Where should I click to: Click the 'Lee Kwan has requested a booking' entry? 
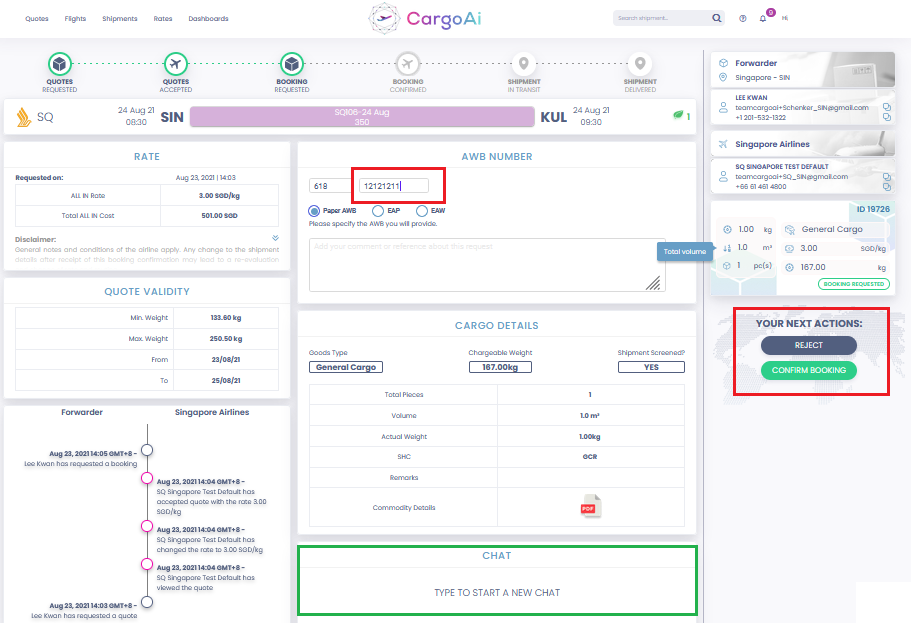[x=81, y=464]
